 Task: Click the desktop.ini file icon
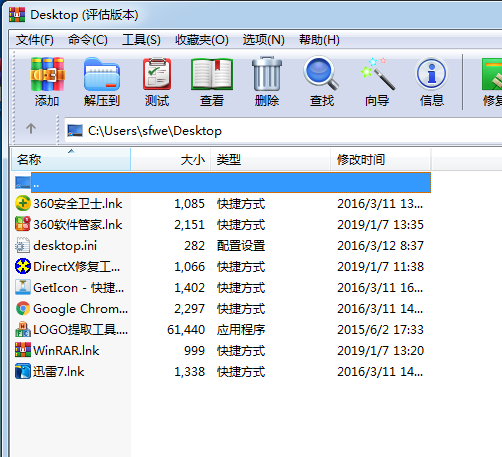[x=23, y=245]
